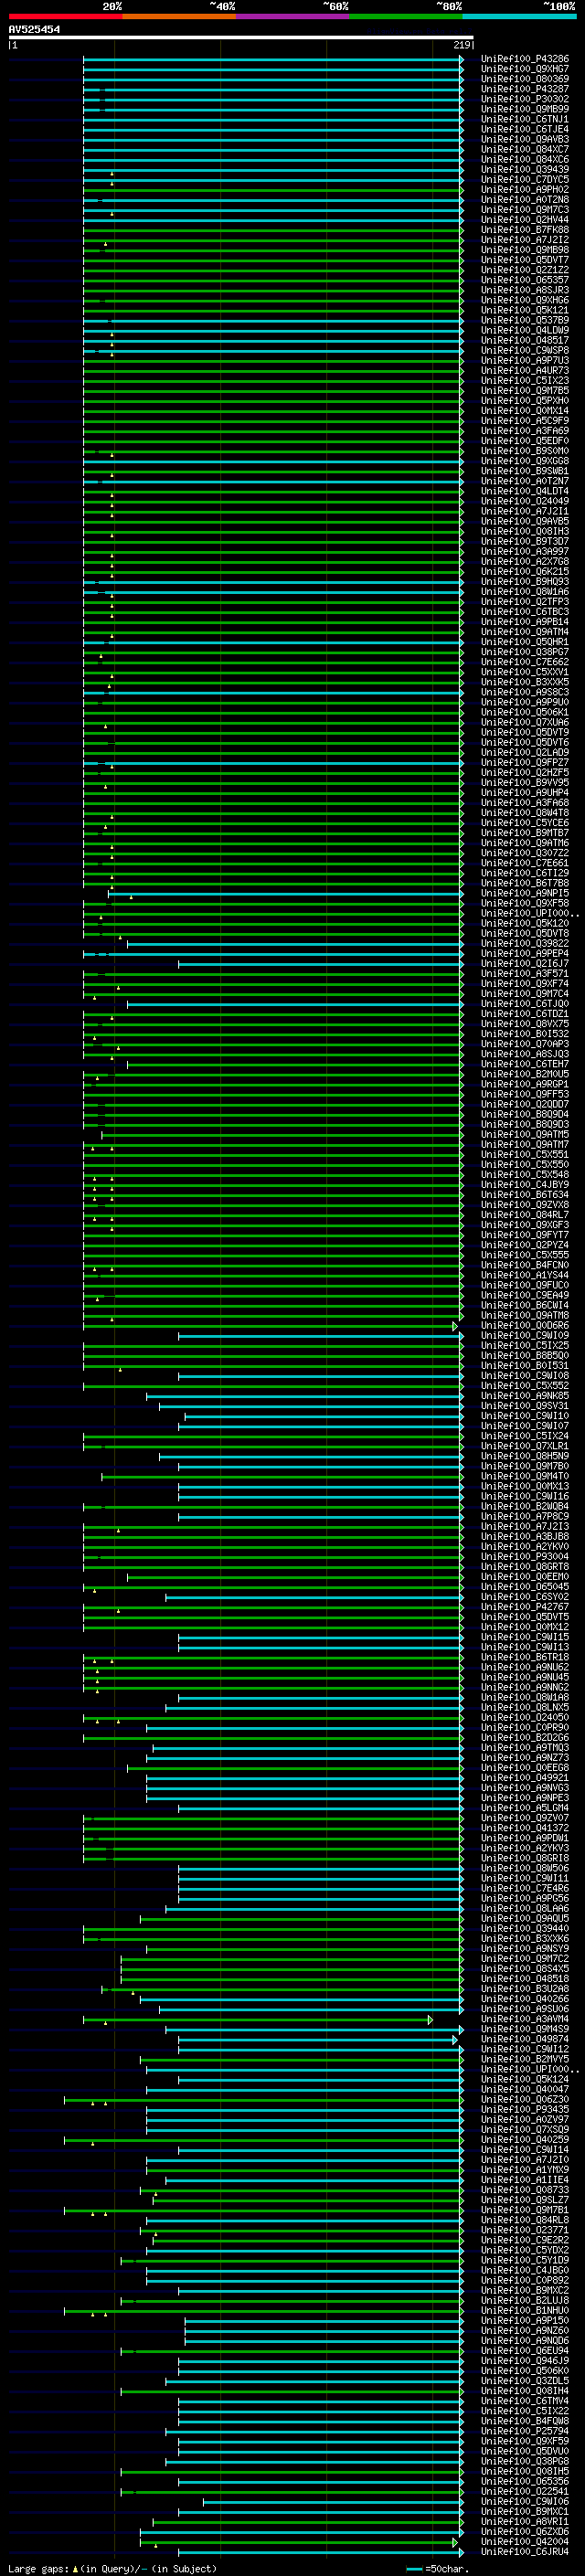The height and width of the screenshot is (2576, 585).
Task: Select hit label UniRef100_C5X552
Action: [x=525, y=1385]
